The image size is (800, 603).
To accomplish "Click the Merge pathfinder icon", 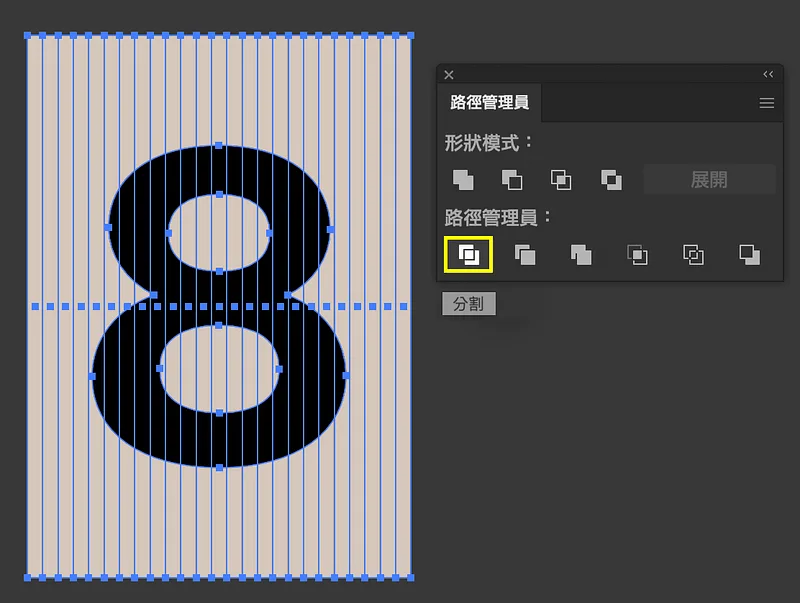I will [581, 255].
